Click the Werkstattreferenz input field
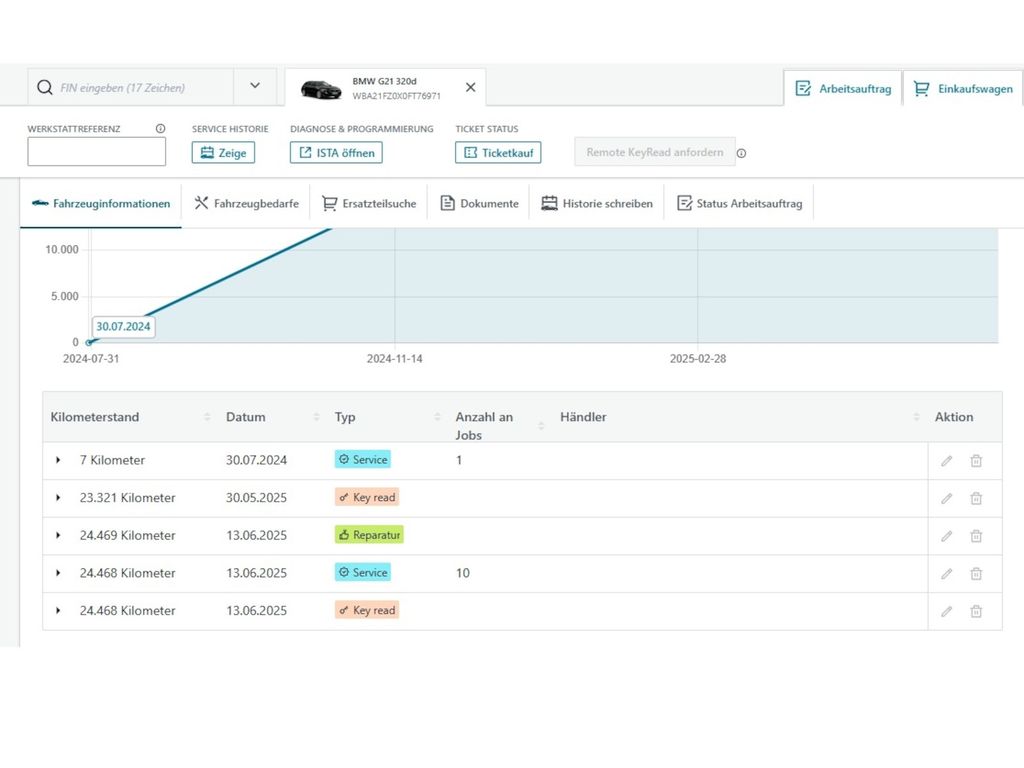This screenshot has width=1024, height=768. pyautogui.click(x=97, y=152)
